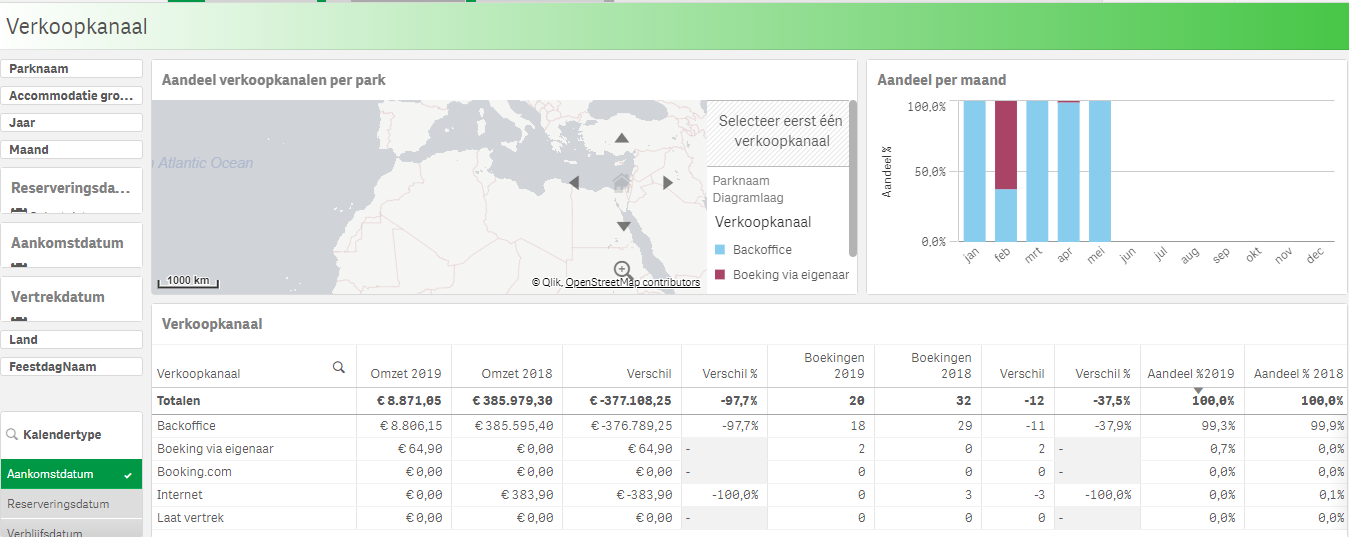Open the OpenStreetMap contributors link
This screenshot has width=1349, height=537.
632,283
